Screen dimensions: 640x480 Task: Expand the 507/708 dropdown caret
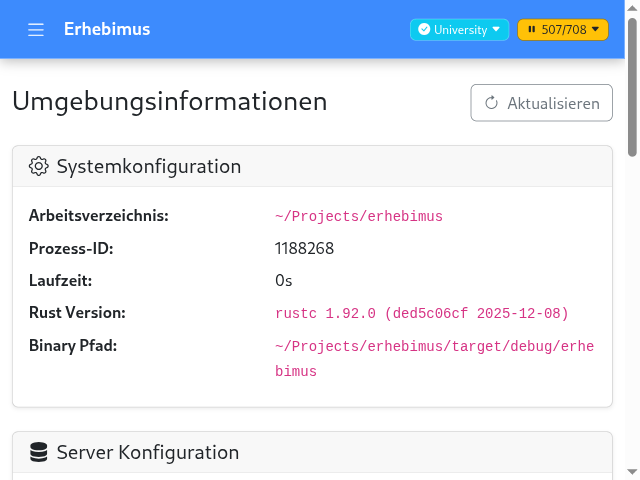[x=596, y=30]
